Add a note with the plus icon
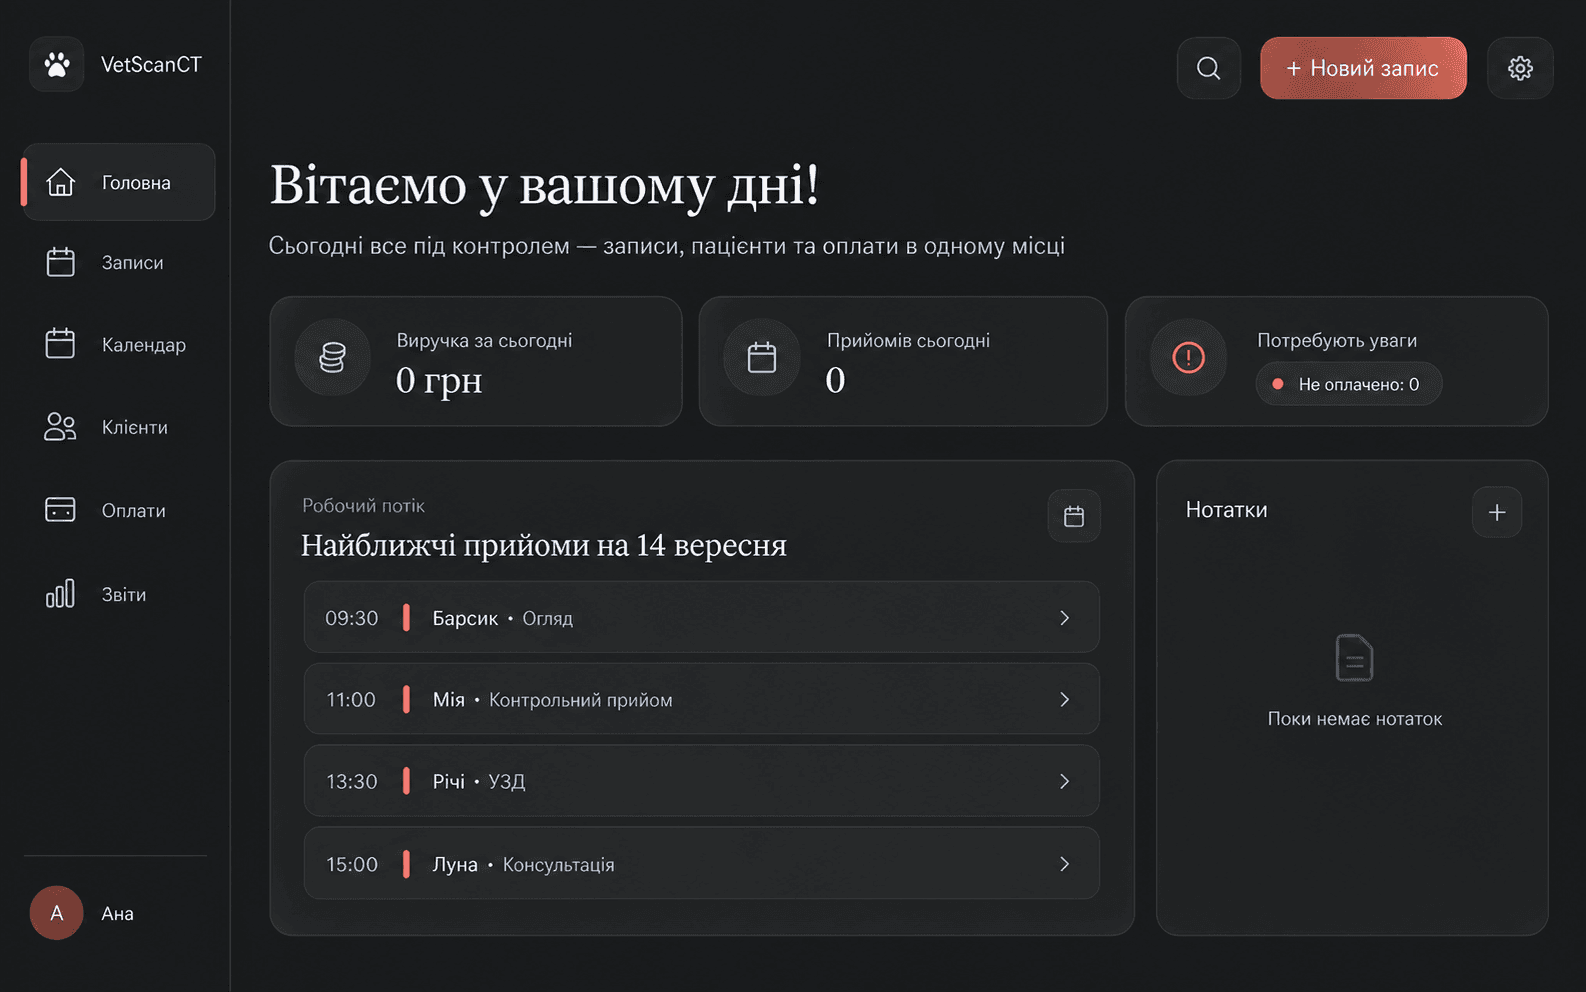Screen dimensions: 1586x992 point(1497,512)
